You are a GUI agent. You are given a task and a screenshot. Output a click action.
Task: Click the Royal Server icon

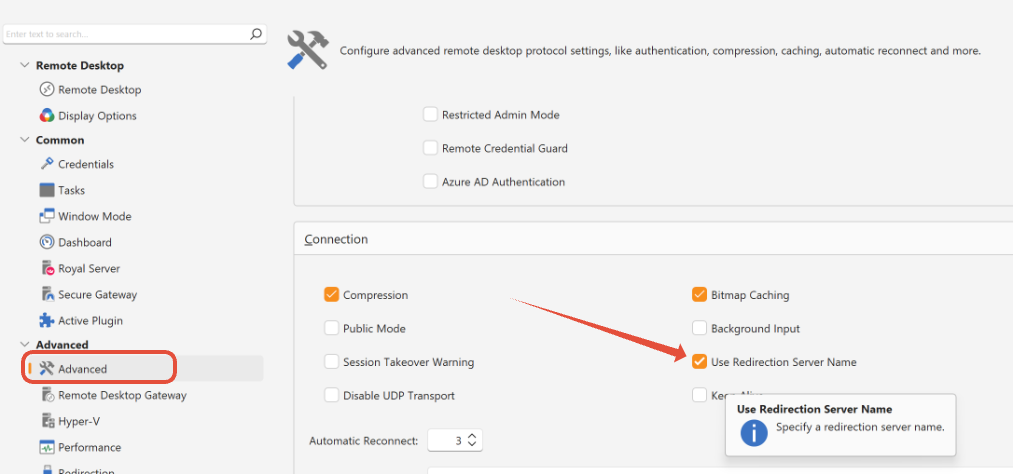(x=46, y=268)
